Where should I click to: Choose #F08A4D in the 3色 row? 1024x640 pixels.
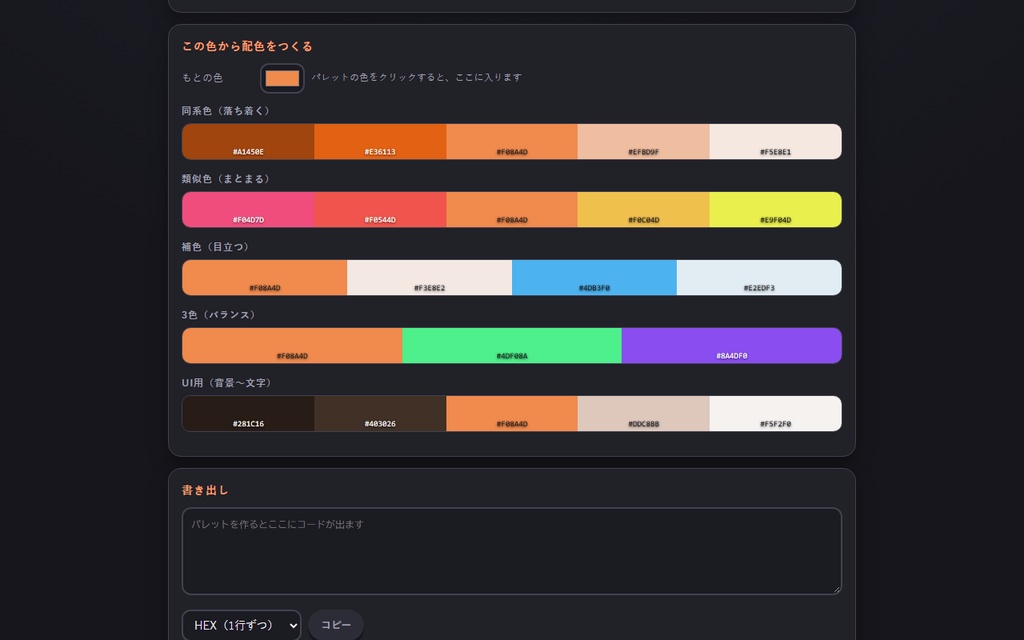pyautogui.click(x=292, y=345)
